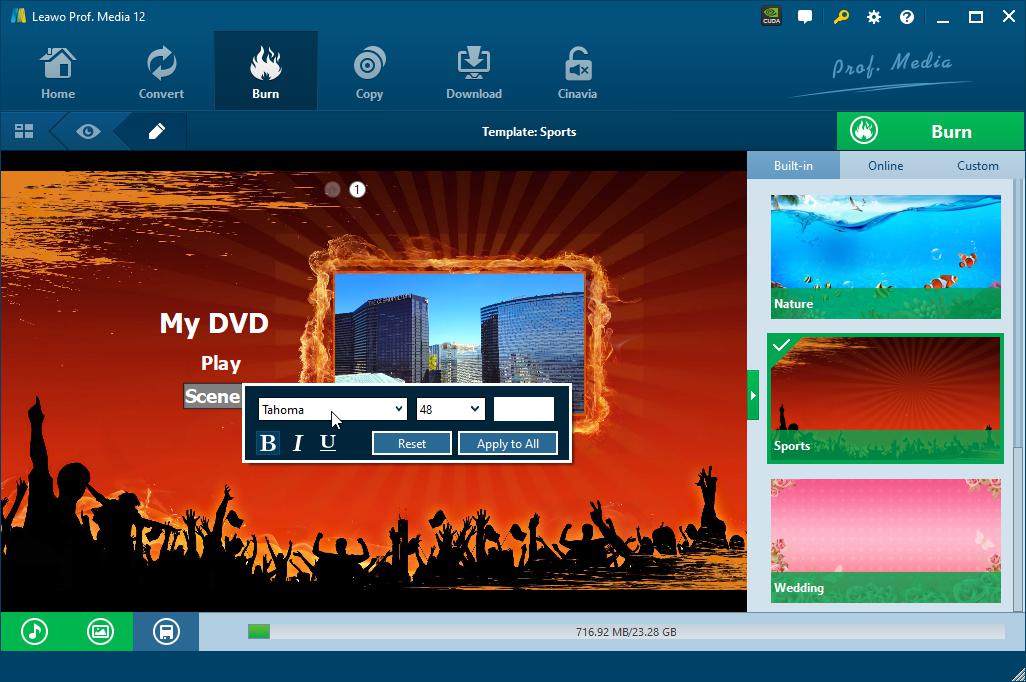Open the Cinavia removal module

click(x=577, y=73)
